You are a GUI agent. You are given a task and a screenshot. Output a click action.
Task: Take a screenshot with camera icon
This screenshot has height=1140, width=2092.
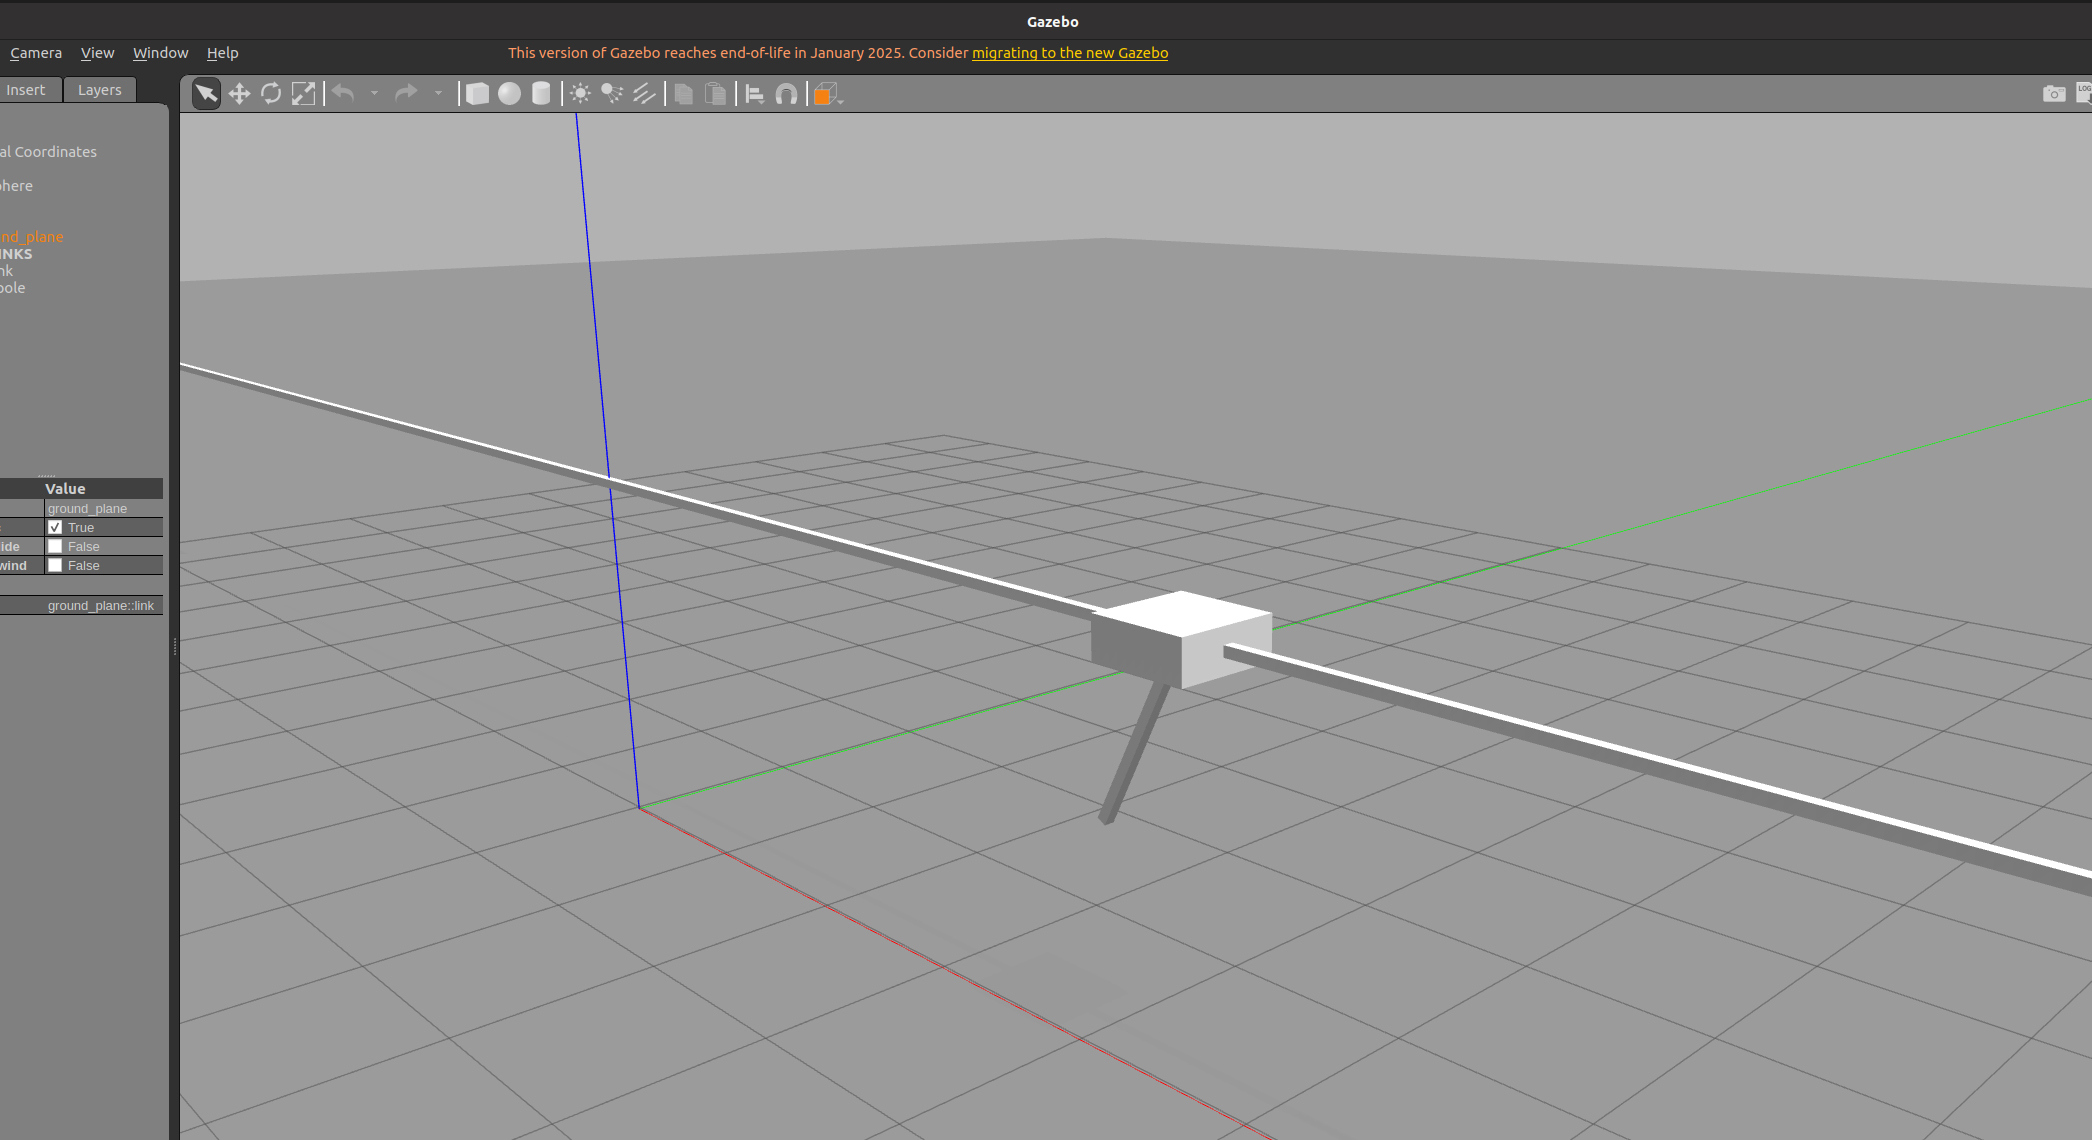click(2054, 93)
